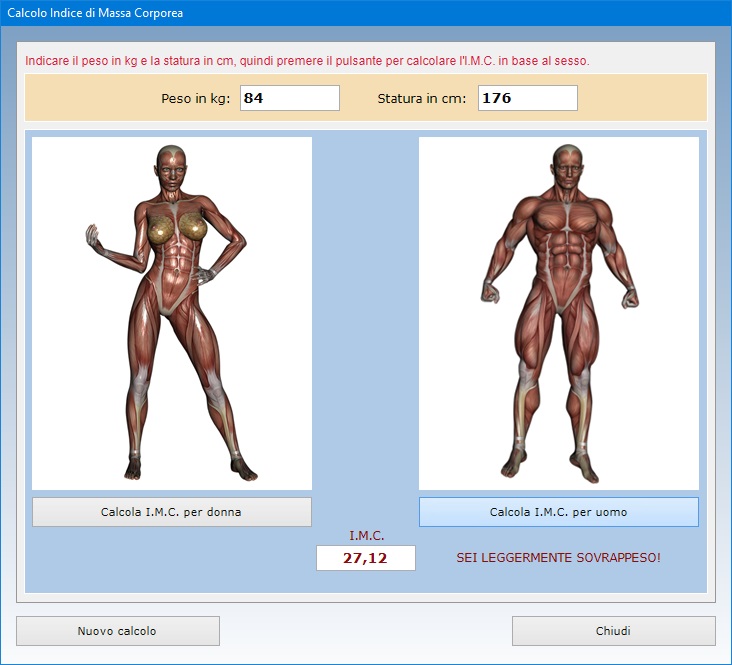The width and height of the screenshot is (732, 665).
Task: Click the SEI LEGGERMENTE SOVRAPPESO! message
Action: pos(558,558)
